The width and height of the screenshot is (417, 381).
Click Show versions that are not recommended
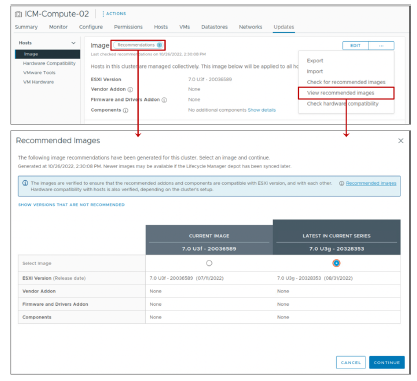point(71,205)
